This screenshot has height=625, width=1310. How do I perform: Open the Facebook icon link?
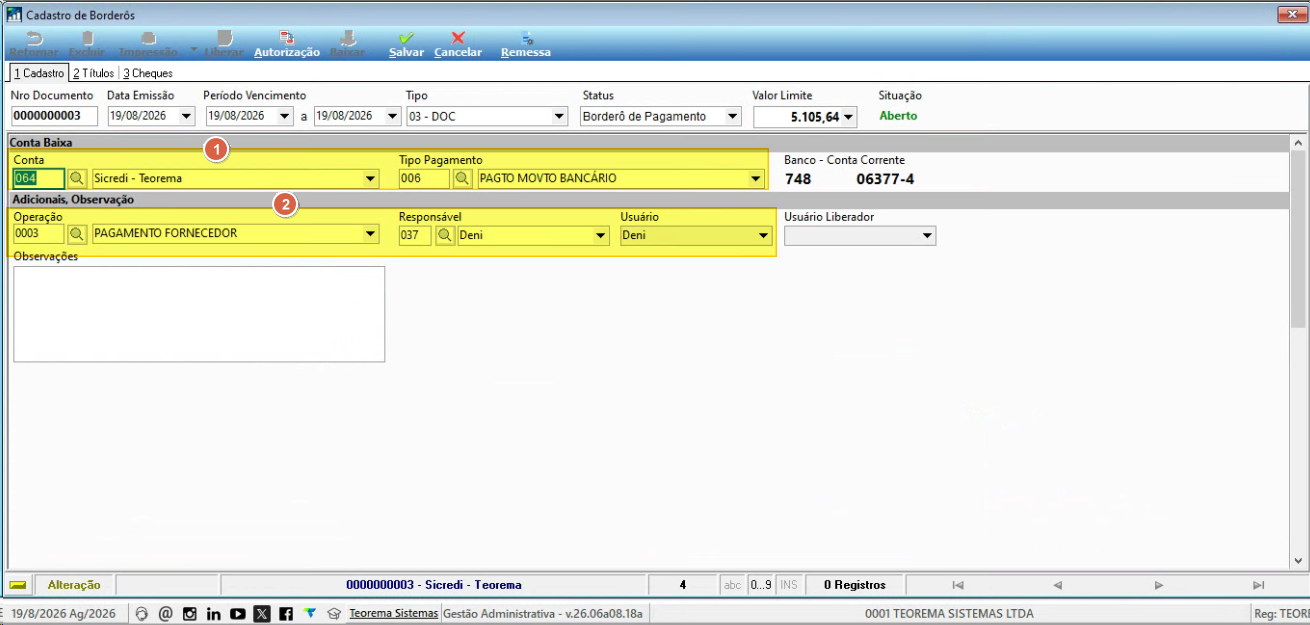tap(286, 613)
